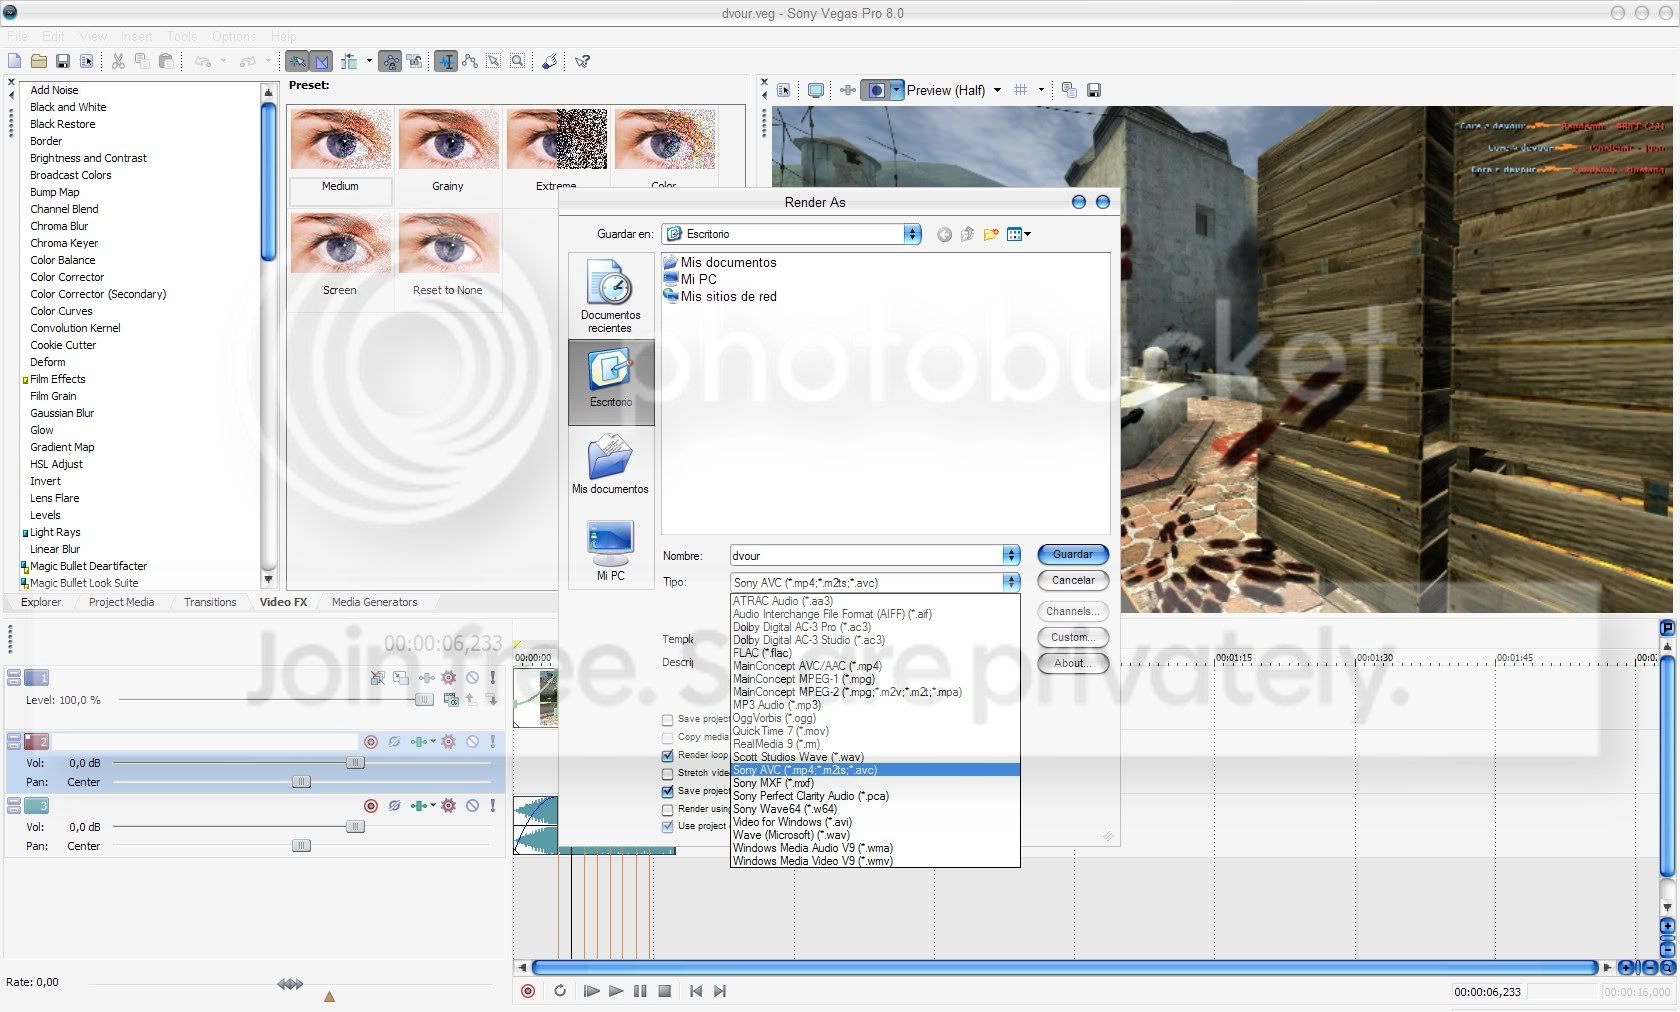Viewport: 1680px width, 1012px height.
Task: Click the Record button in transport controls
Action: coord(528,990)
